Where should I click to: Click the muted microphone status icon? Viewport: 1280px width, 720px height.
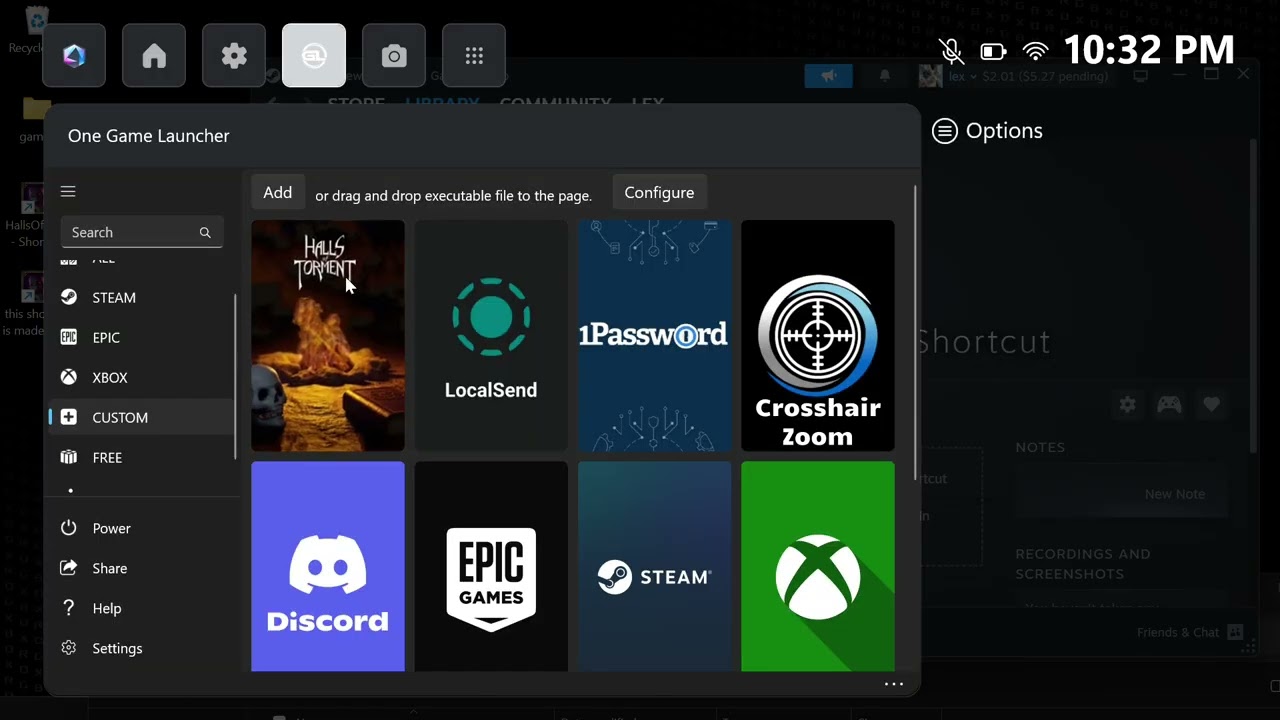click(951, 51)
